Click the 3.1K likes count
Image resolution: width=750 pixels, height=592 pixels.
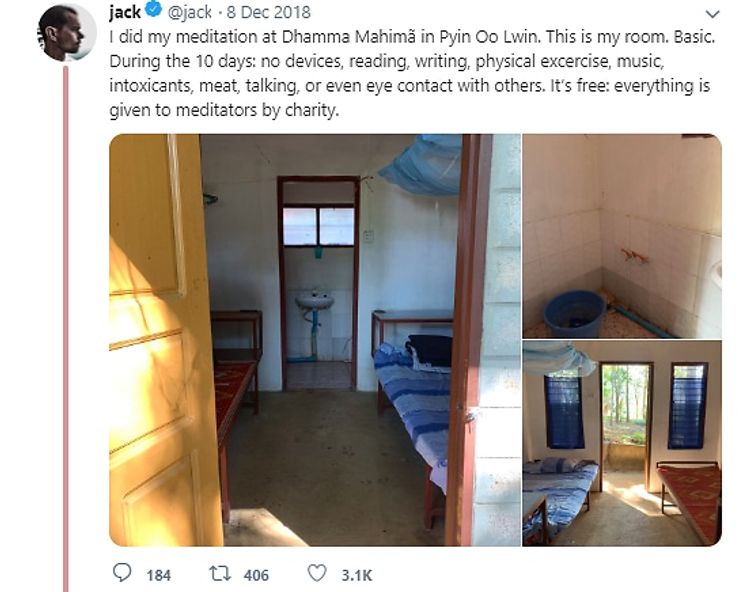click(356, 575)
